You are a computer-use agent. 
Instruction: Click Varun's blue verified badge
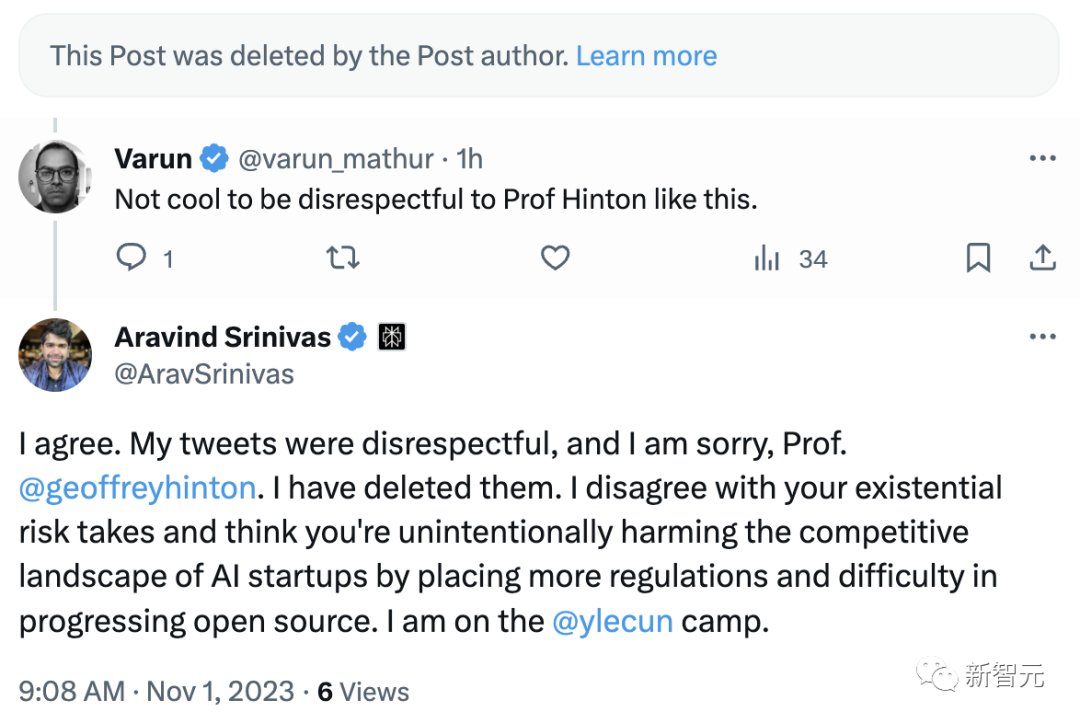213,158
